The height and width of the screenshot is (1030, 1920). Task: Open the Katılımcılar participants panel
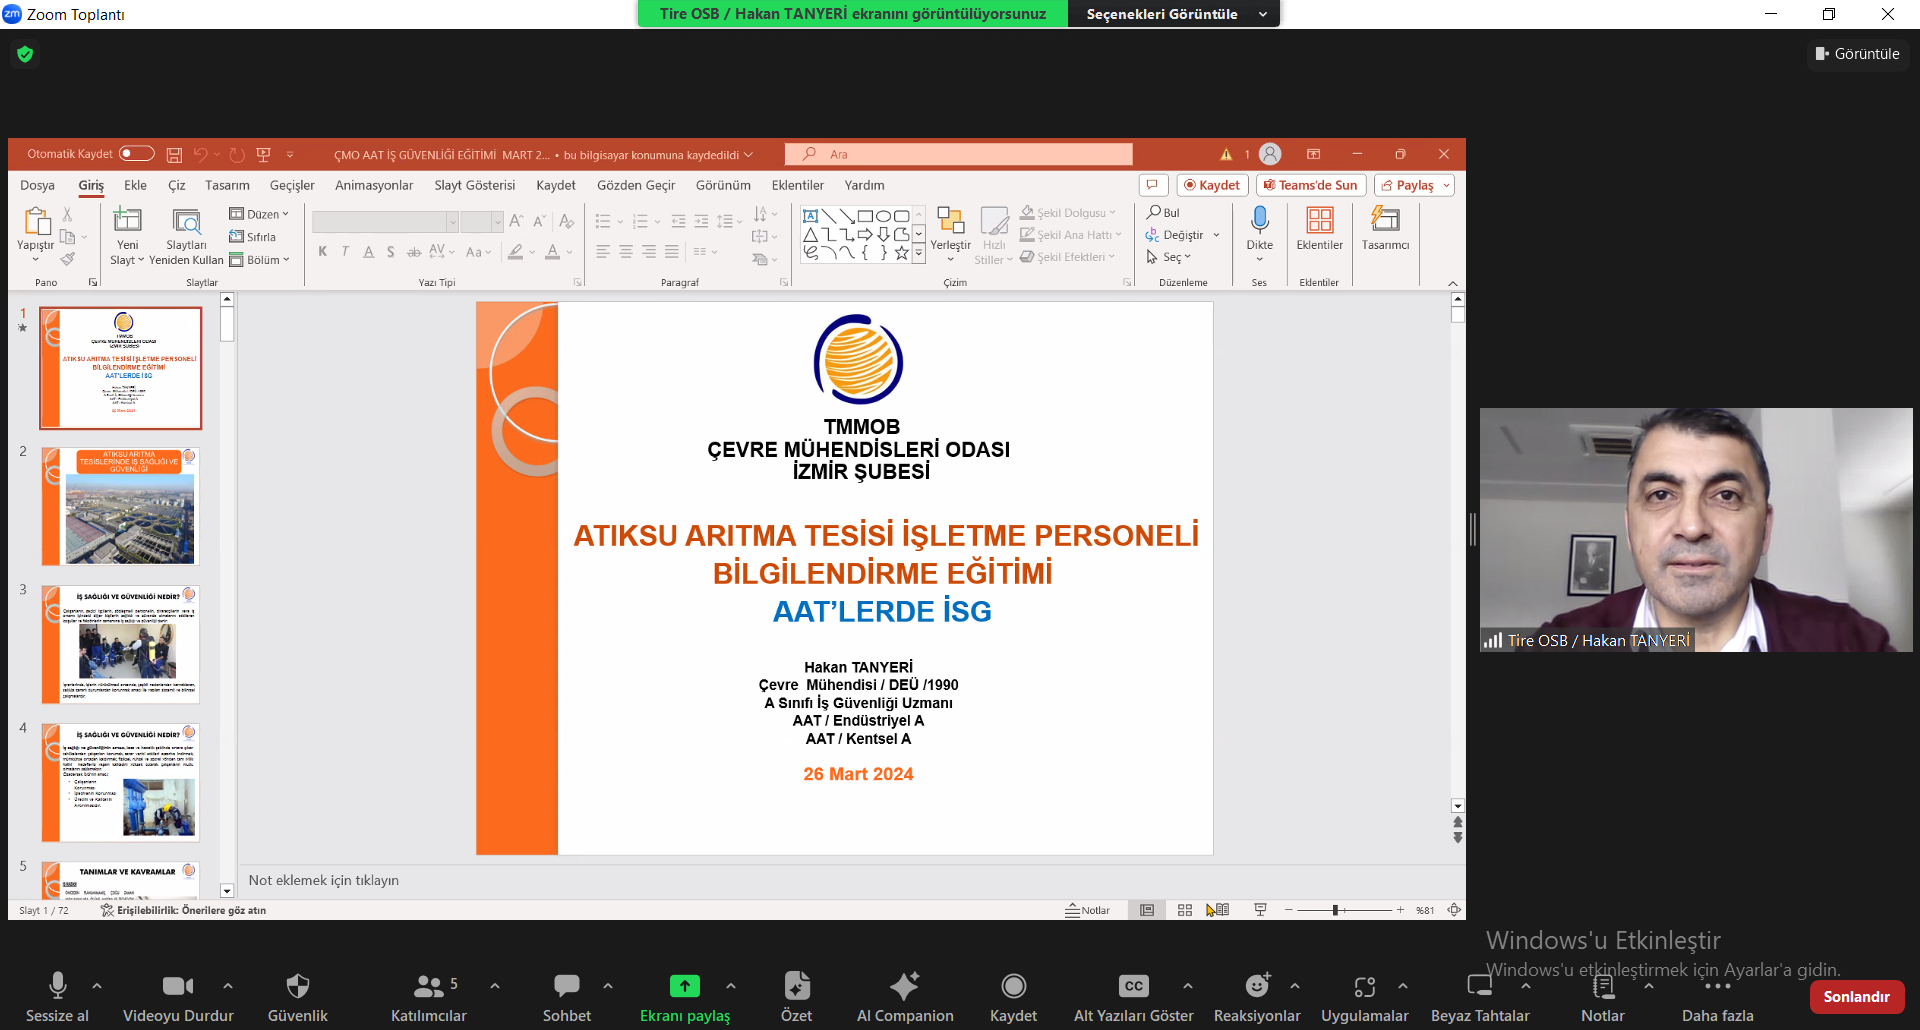tap(428, 986)
